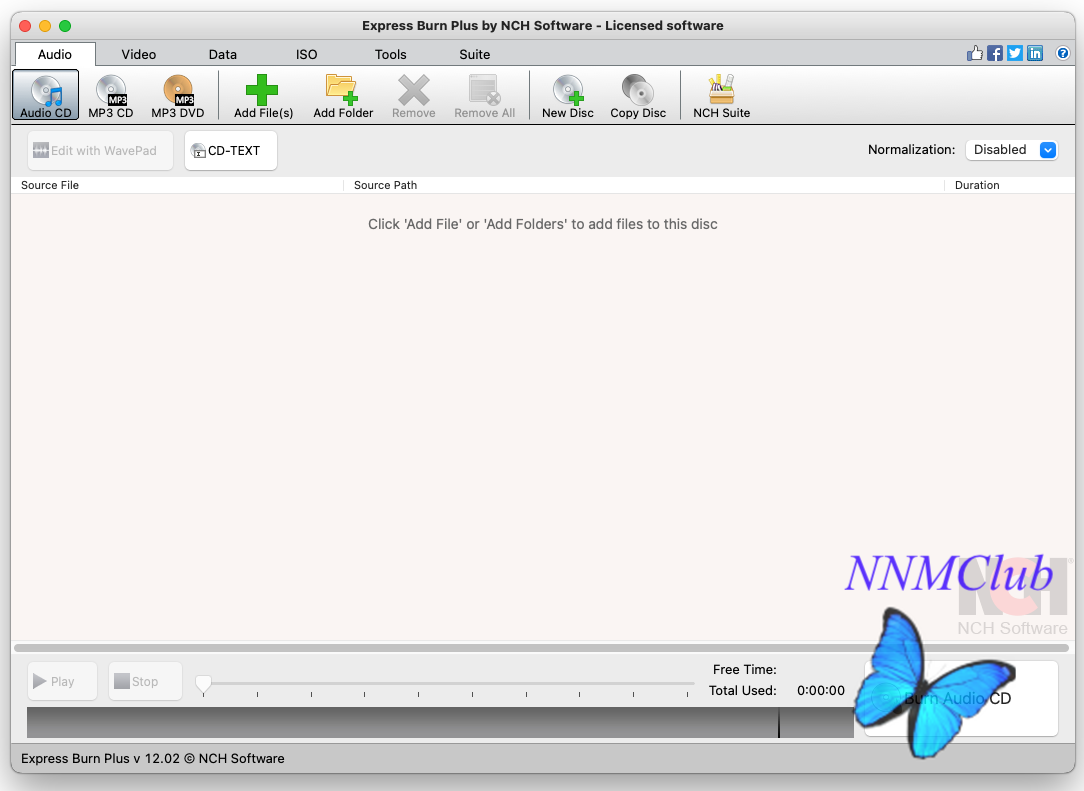Viewport: 1084px width, 791px height.
Task: Click the disc capacity usage bar
Action: click(440, 723)
